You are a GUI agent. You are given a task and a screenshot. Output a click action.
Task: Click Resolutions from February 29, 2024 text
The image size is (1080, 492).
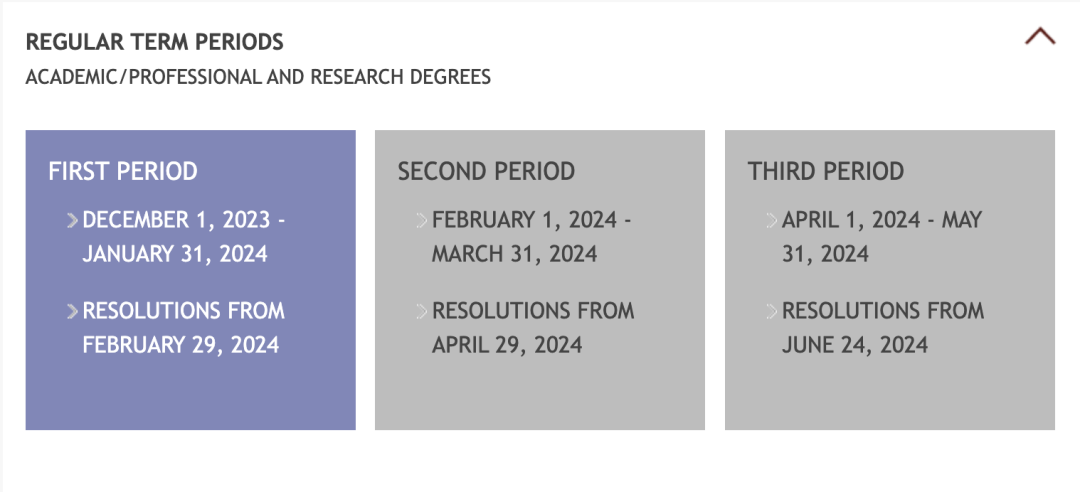click(183, 327)
